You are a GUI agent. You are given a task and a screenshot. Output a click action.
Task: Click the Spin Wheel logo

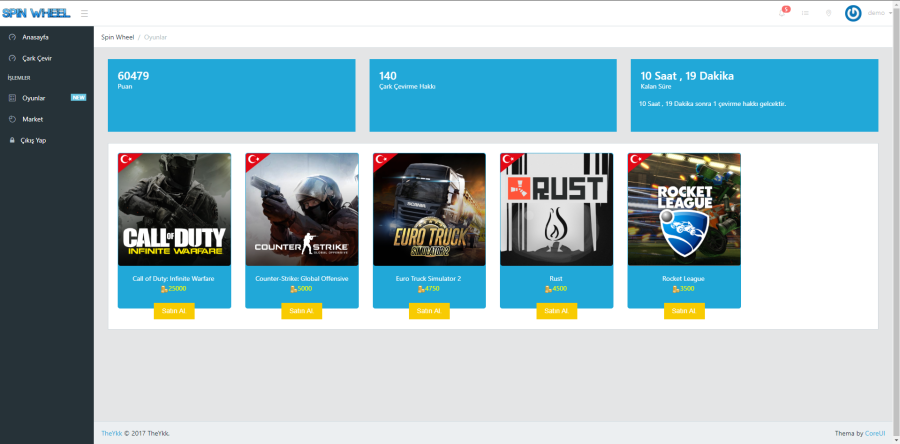pos(36,13)
